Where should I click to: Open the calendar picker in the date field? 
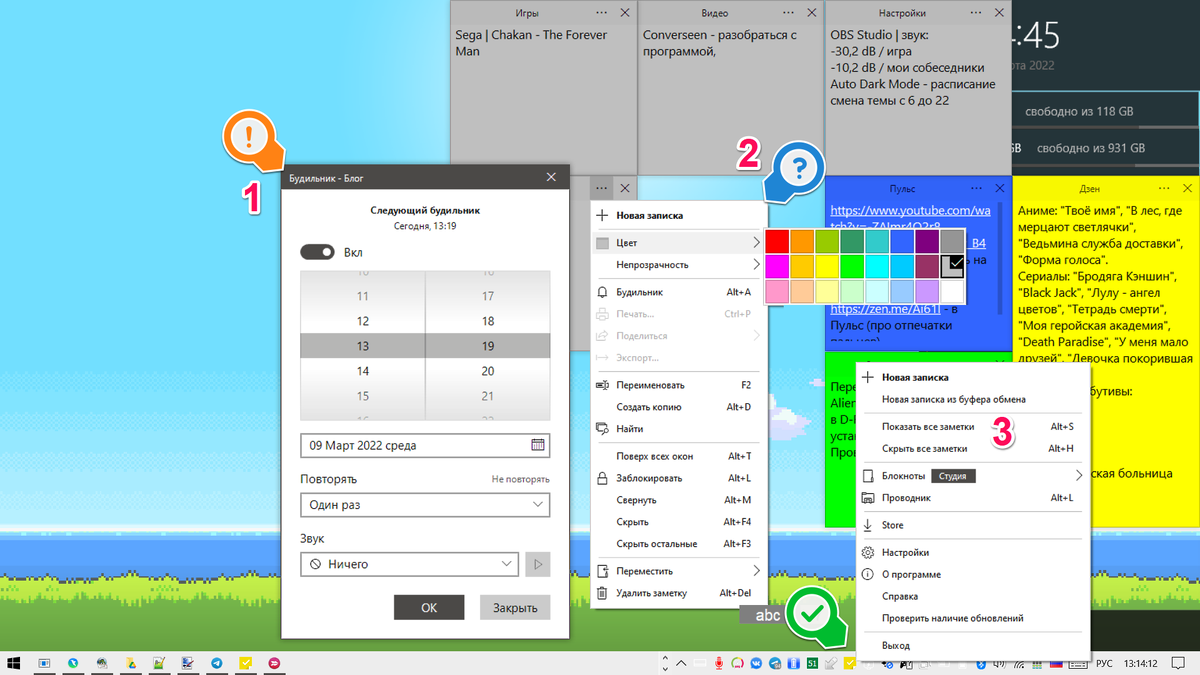(x=538, y=445)
